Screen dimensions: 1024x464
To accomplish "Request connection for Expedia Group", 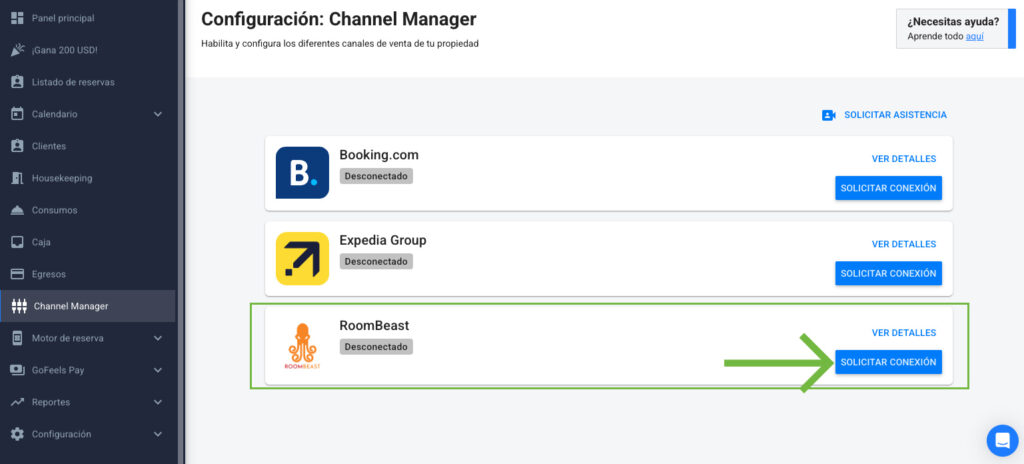I will click(x=888, y=274).
